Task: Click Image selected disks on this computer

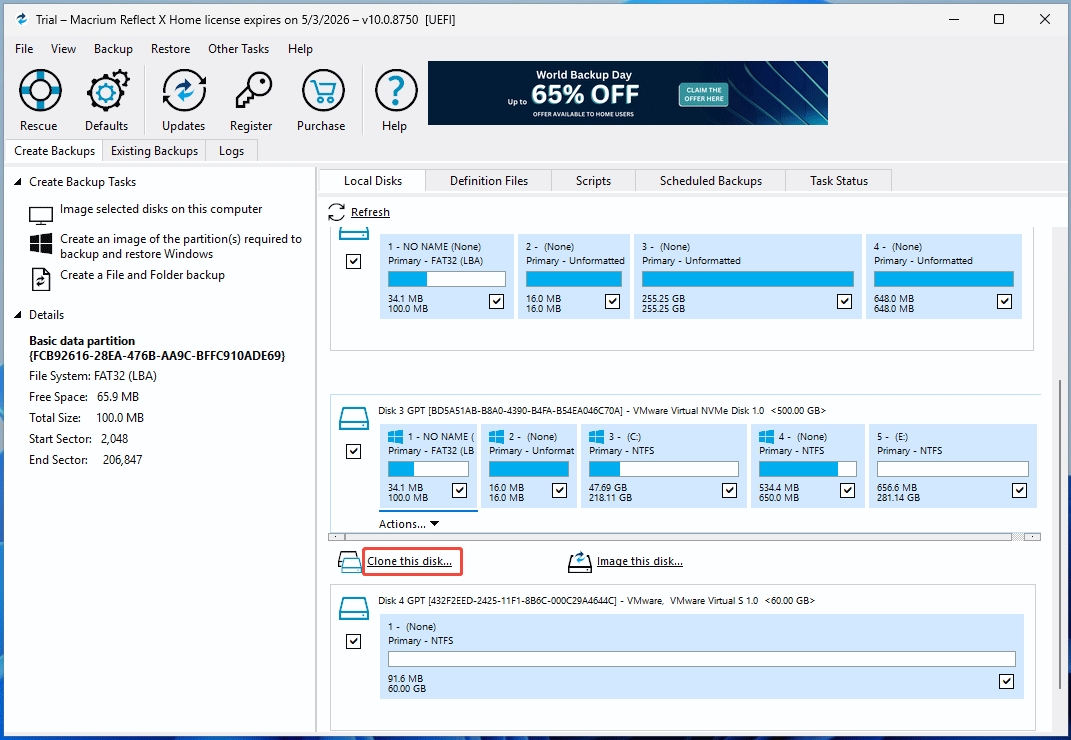Action: [161, 209]
